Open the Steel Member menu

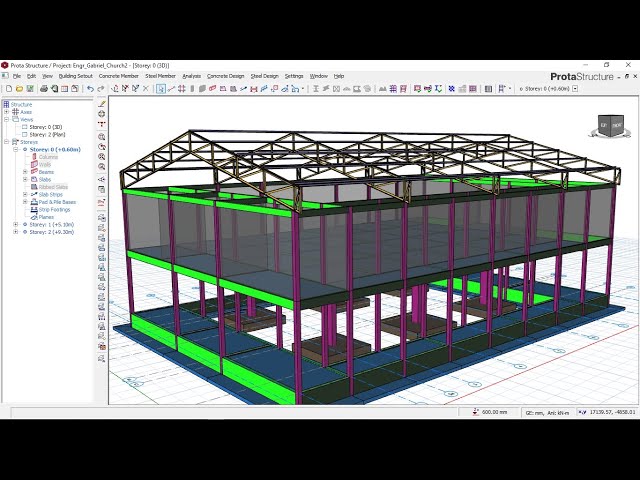pyautogui.click(x=160, y=76)
